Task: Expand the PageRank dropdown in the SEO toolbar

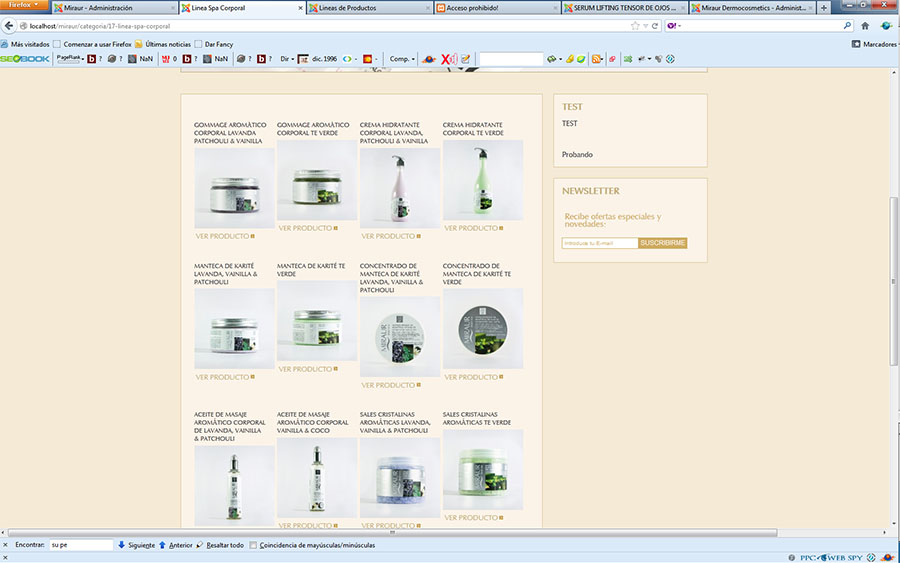Action: (70, 59)
